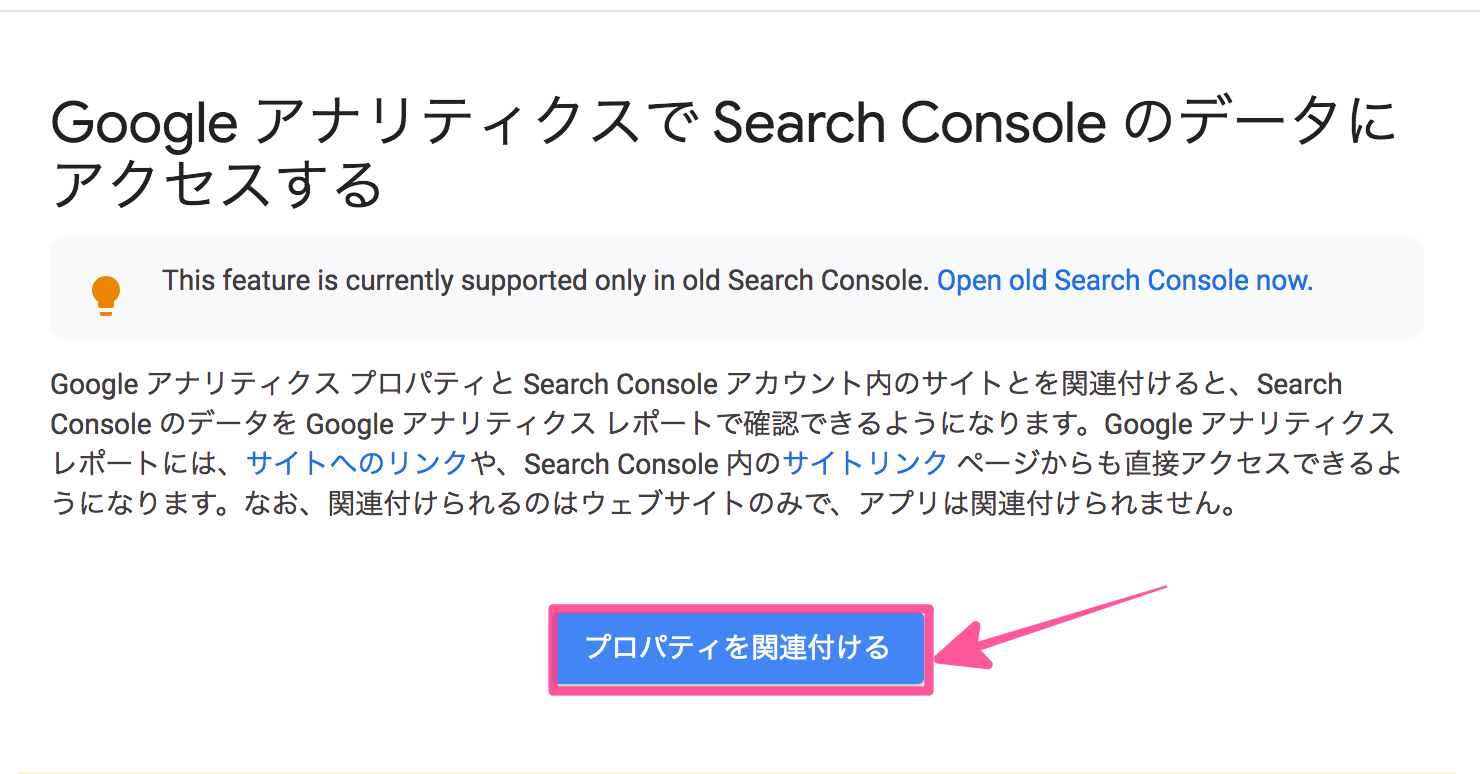Image resolution: width=1480 pixels, height=774 pixels.
Task: Click the thin divider line at page top
Action: coord(740,11)
